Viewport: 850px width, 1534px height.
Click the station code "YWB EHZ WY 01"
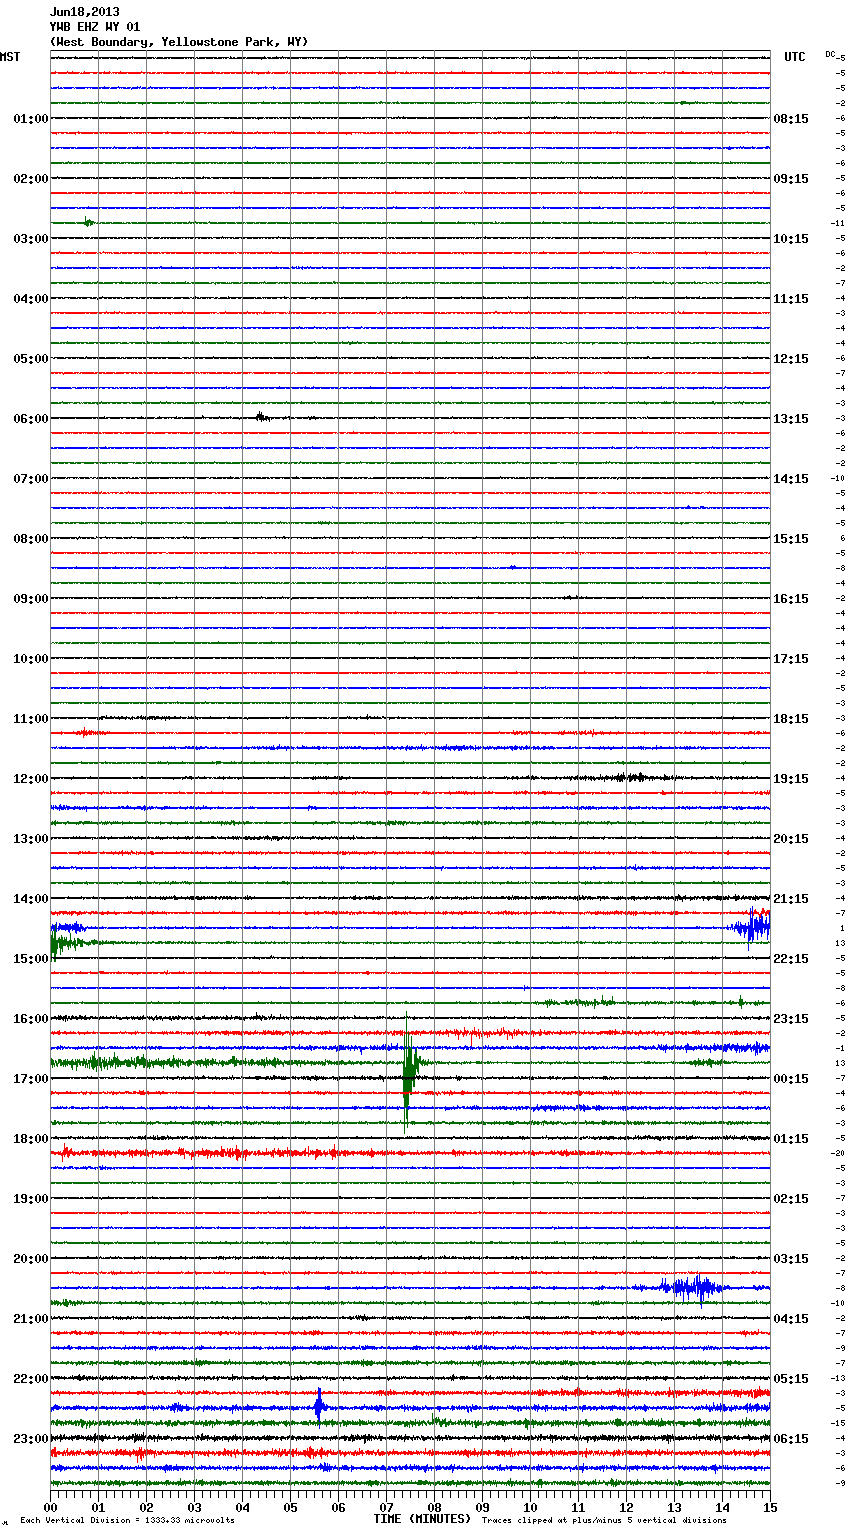click(x=95, y=27)
